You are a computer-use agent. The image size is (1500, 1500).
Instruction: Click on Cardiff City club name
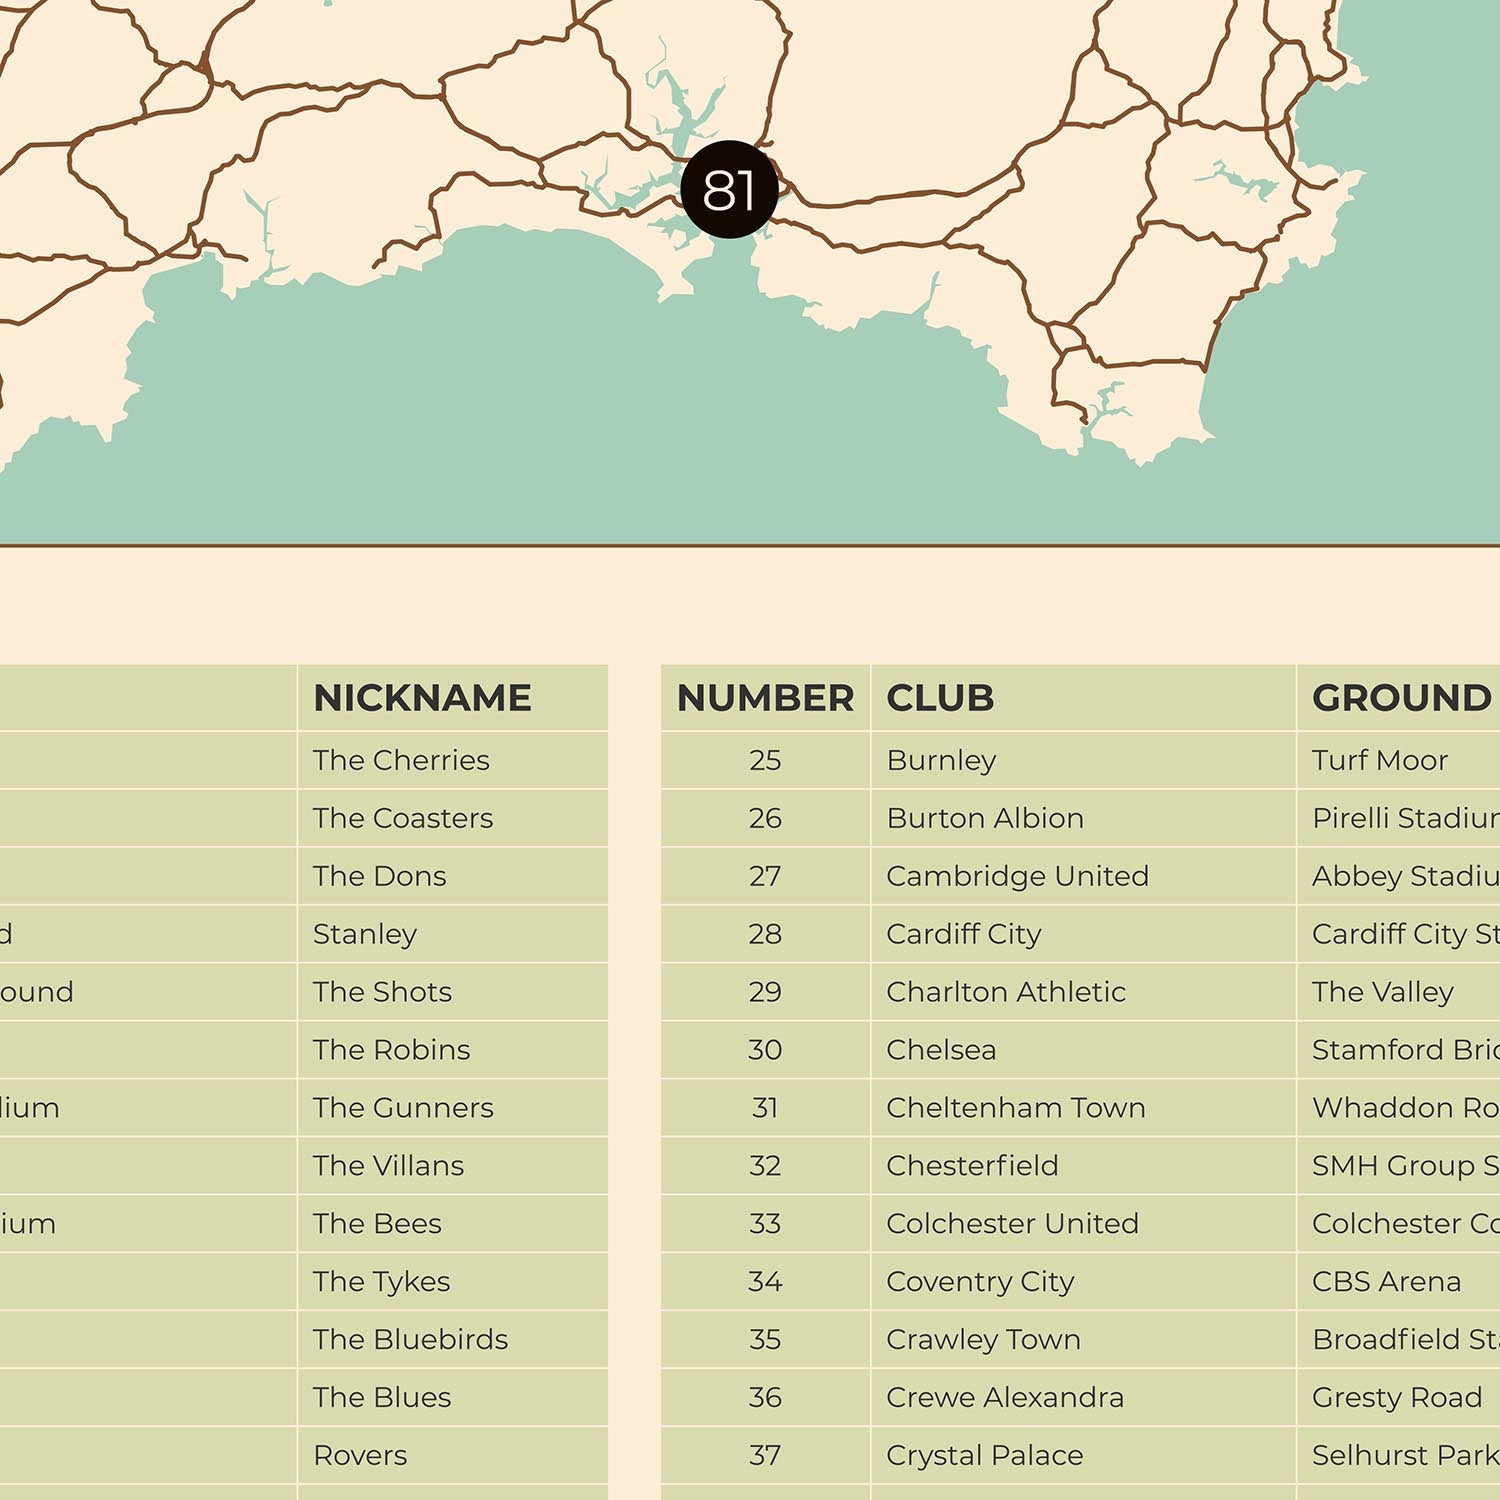(963, 934)
